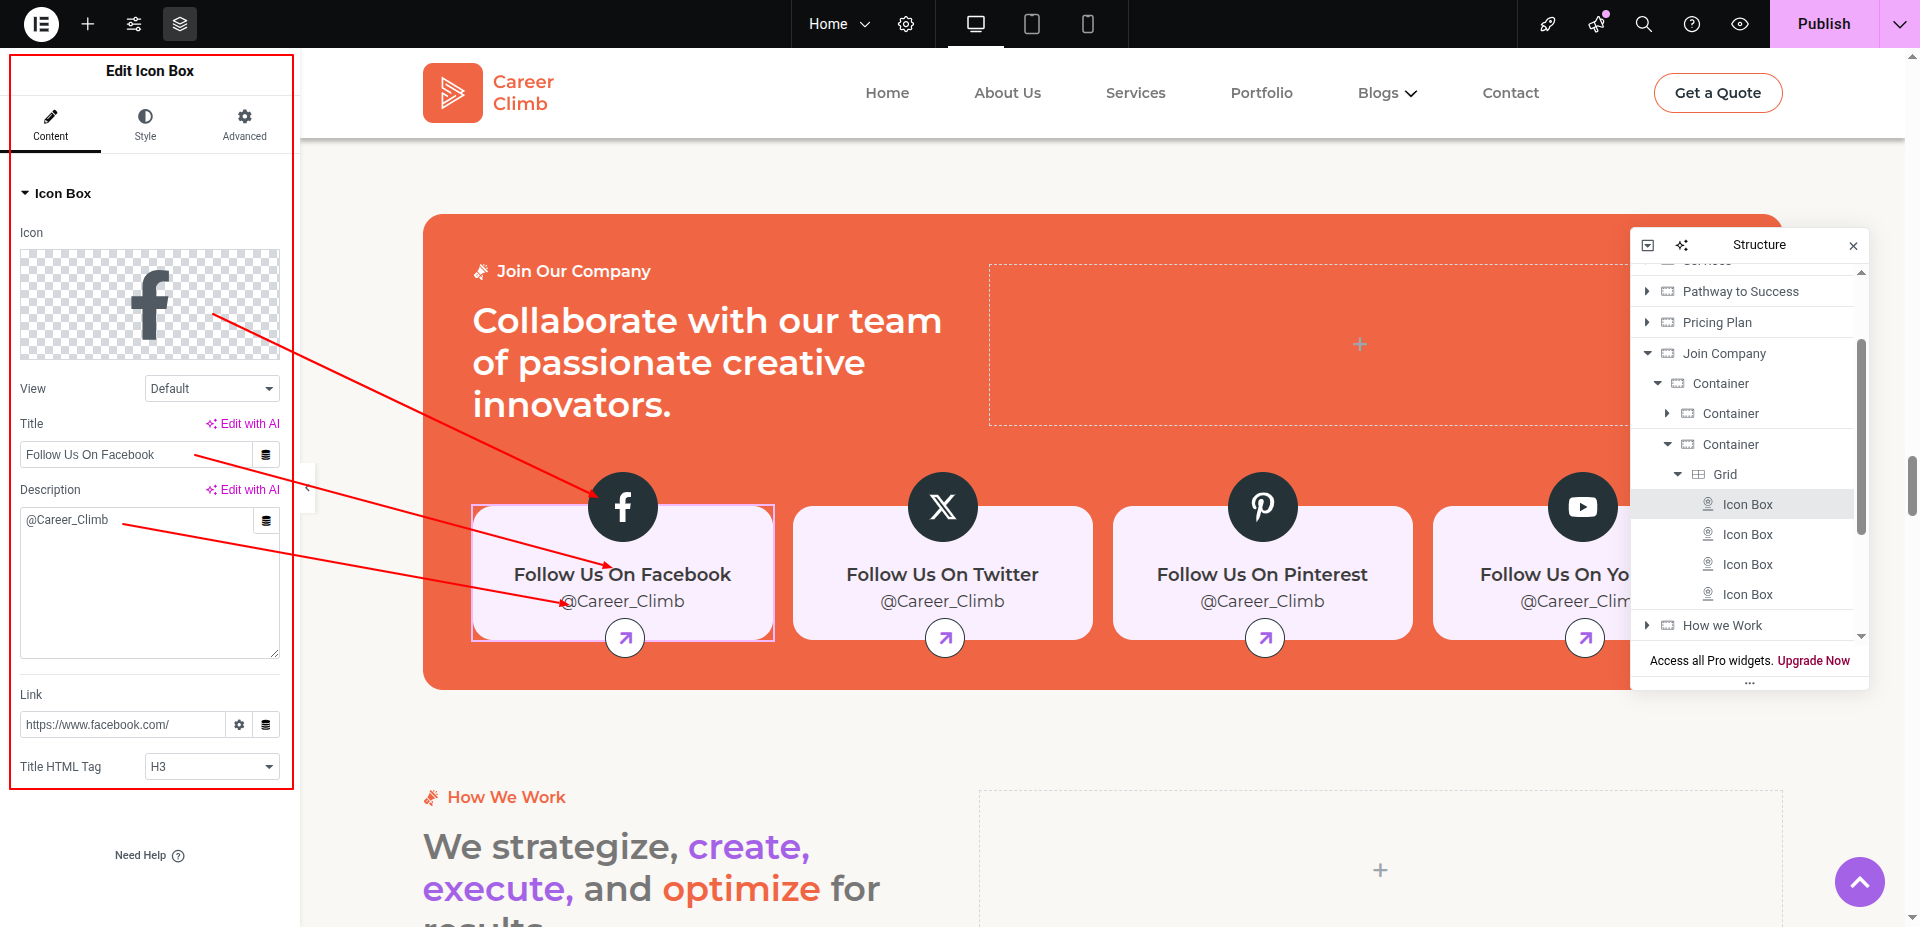
Task: Switch to mobile responsive view
Action: pyautogui.click(x=1088, y=24)
